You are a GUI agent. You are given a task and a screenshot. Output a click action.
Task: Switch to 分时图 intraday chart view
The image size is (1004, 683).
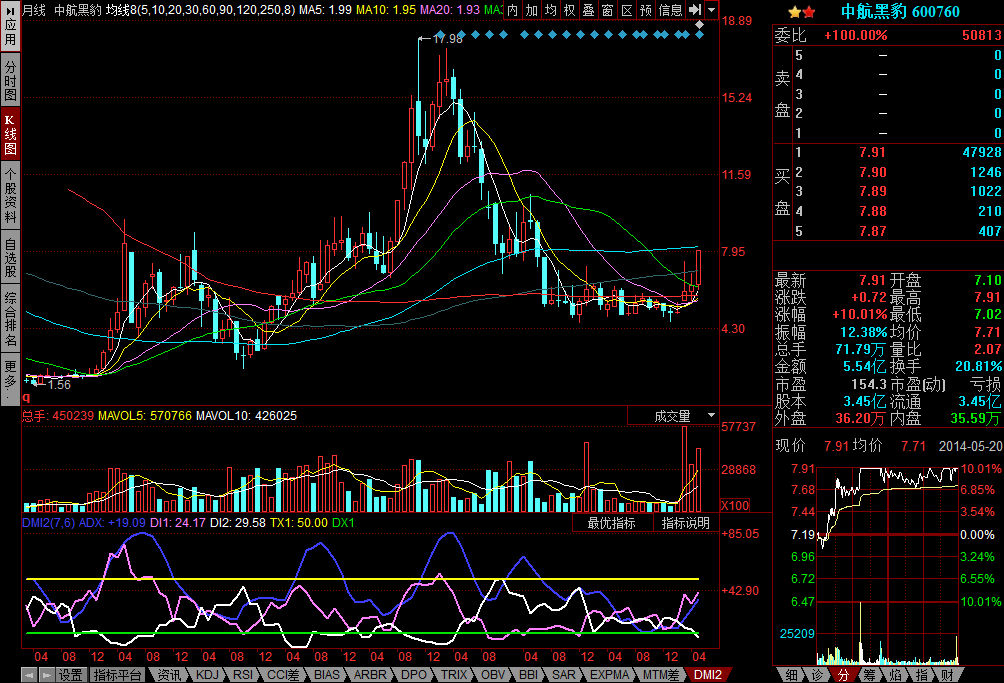click(10, 81)
